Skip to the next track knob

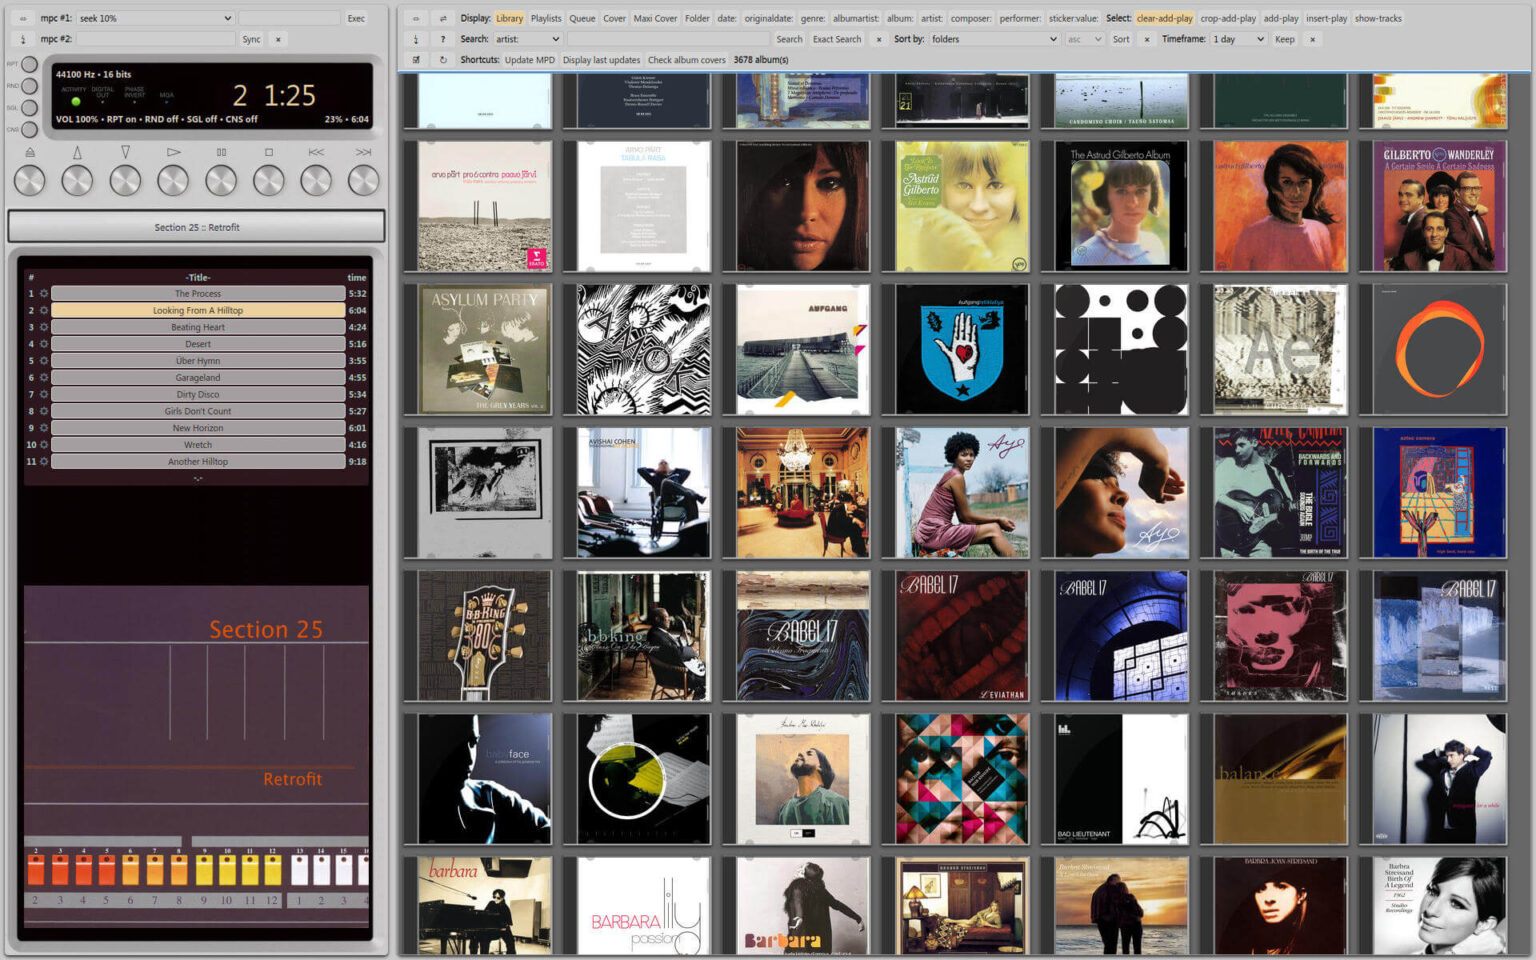click(x=363, y=180)
